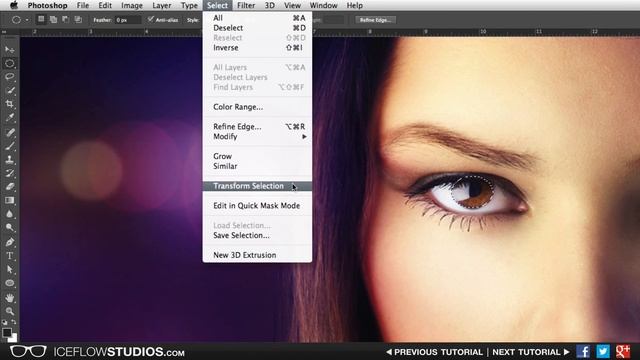
Task: Open the Apple menu
Action: click(x=14, y=5)
